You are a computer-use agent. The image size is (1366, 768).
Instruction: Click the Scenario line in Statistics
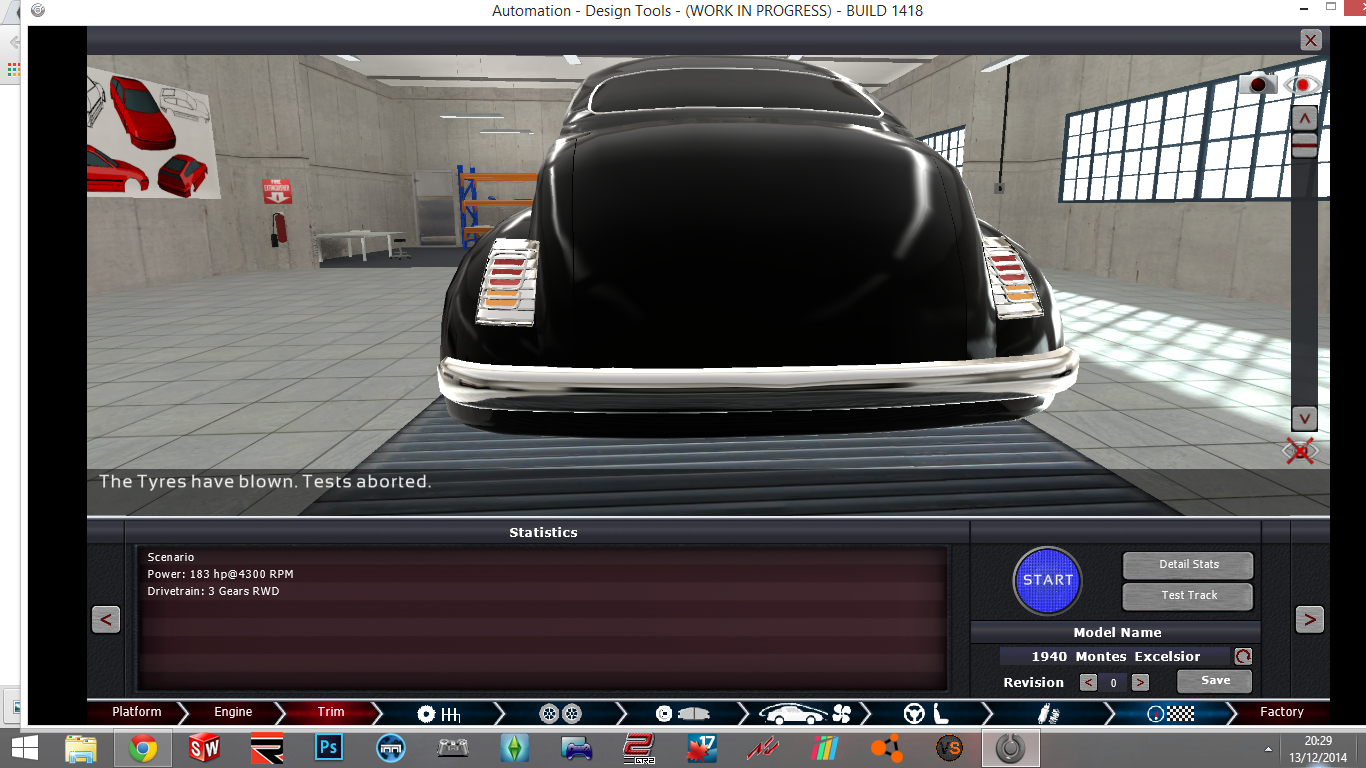point(171,557)
